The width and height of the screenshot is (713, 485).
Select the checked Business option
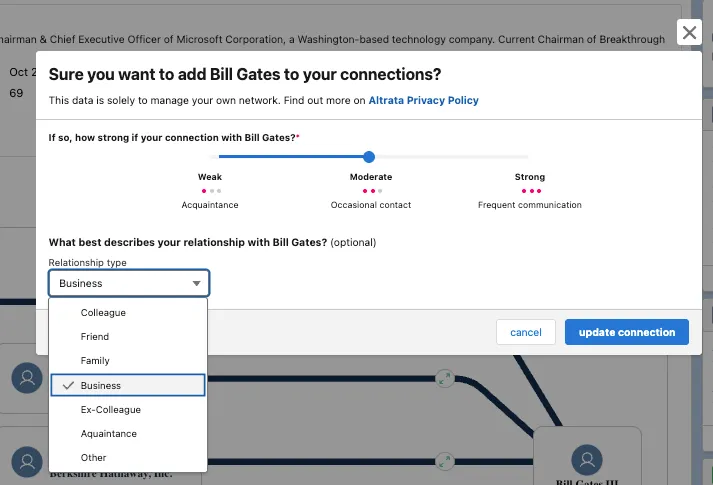[x=128, y=385]
